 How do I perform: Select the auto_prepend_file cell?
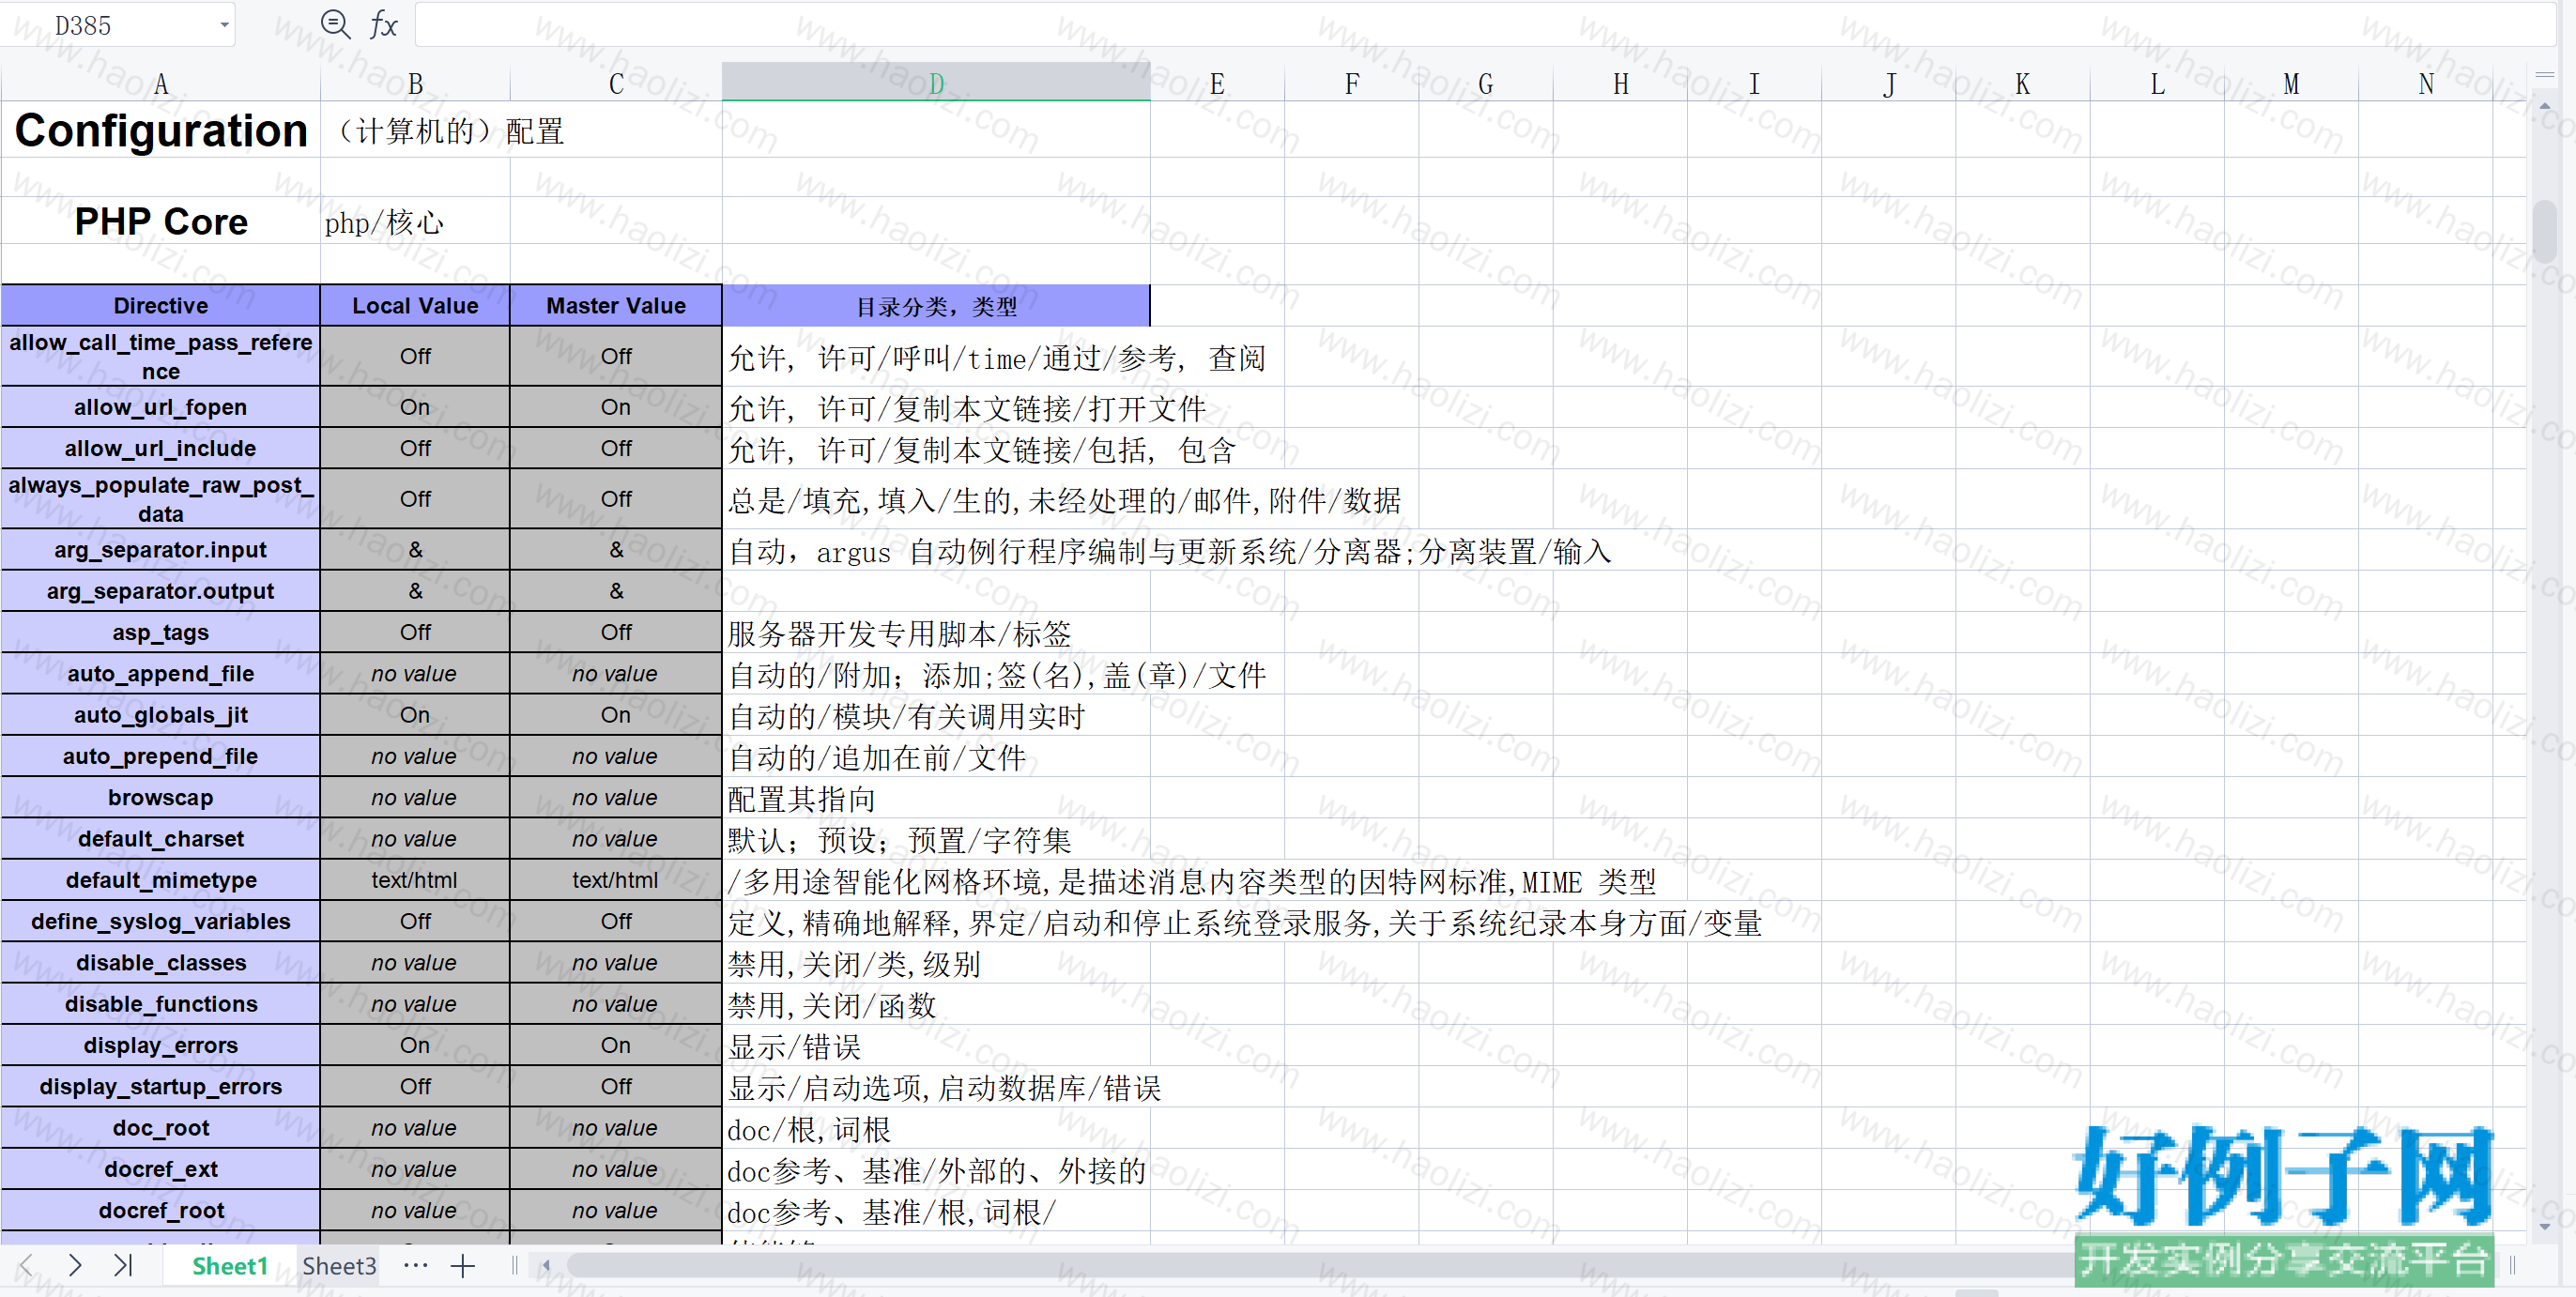point(160,756)
